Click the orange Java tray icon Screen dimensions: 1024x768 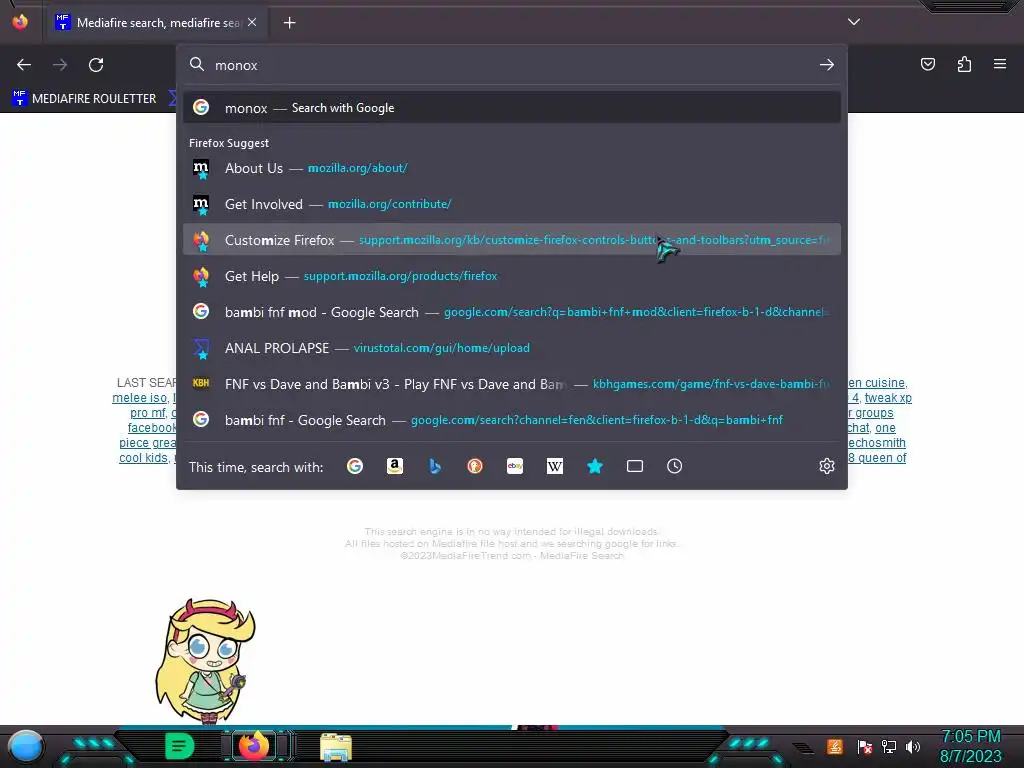pyautogui.click(x=835, y=746)
